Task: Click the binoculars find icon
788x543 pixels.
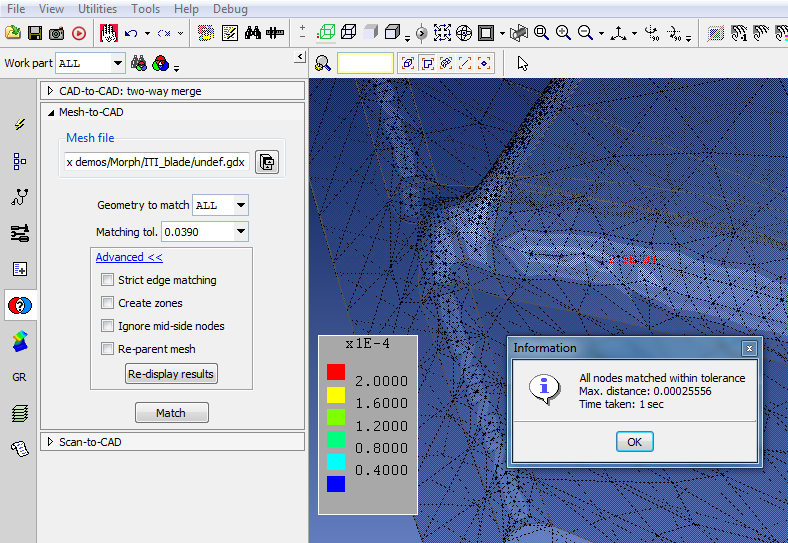Action: [x=253, y=33]
